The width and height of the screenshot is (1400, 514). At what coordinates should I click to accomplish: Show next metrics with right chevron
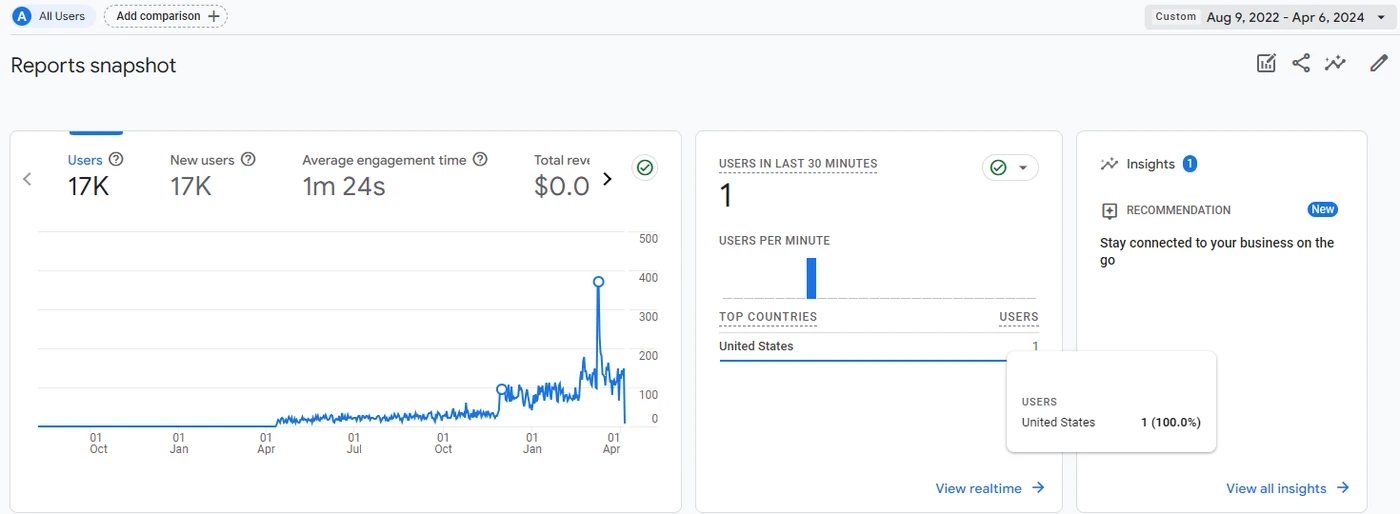[607, 179]
